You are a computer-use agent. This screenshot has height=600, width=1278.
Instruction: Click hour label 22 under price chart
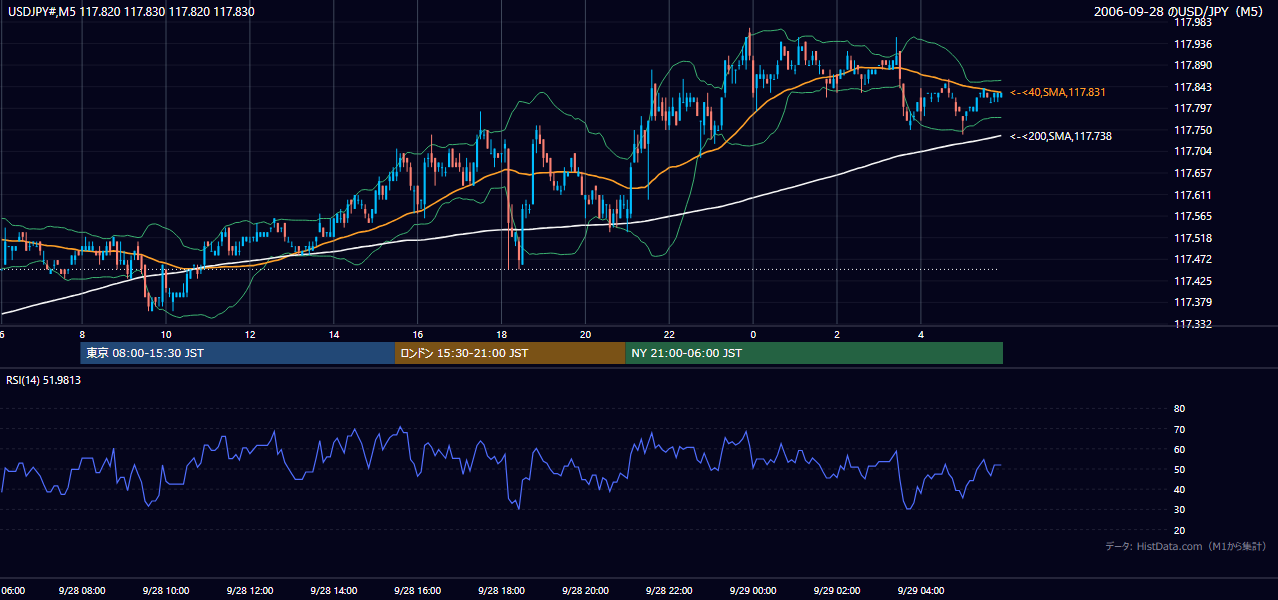(x=669, y=335)
